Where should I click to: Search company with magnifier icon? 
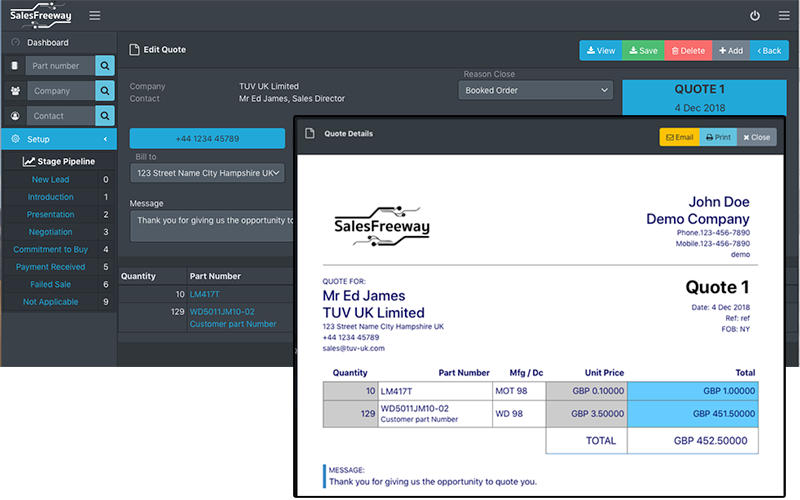tap(105, 91)
